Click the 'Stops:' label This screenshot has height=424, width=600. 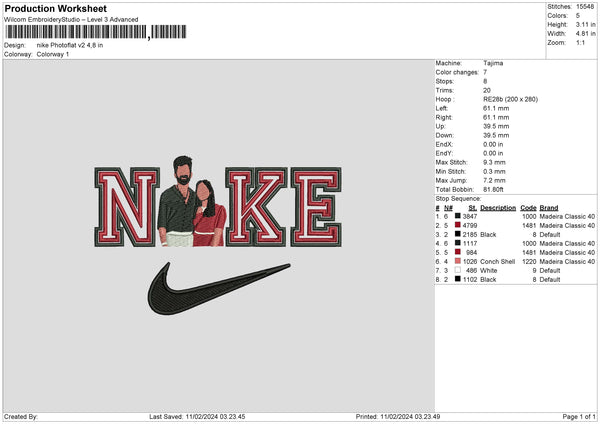tap(445, 82)
